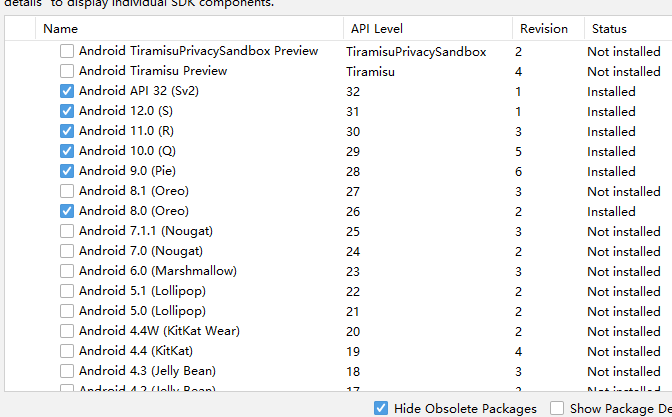Select Android 5.0 (Lollipop) label
The height and width of the screenshot is (417, 672).
coord(142,311)
